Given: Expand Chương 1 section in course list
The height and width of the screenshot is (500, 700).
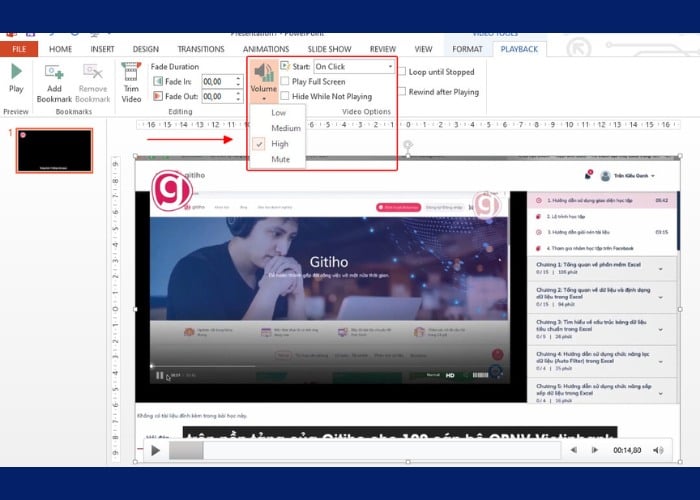Looking at the screenshot, I should click(660, 268).
